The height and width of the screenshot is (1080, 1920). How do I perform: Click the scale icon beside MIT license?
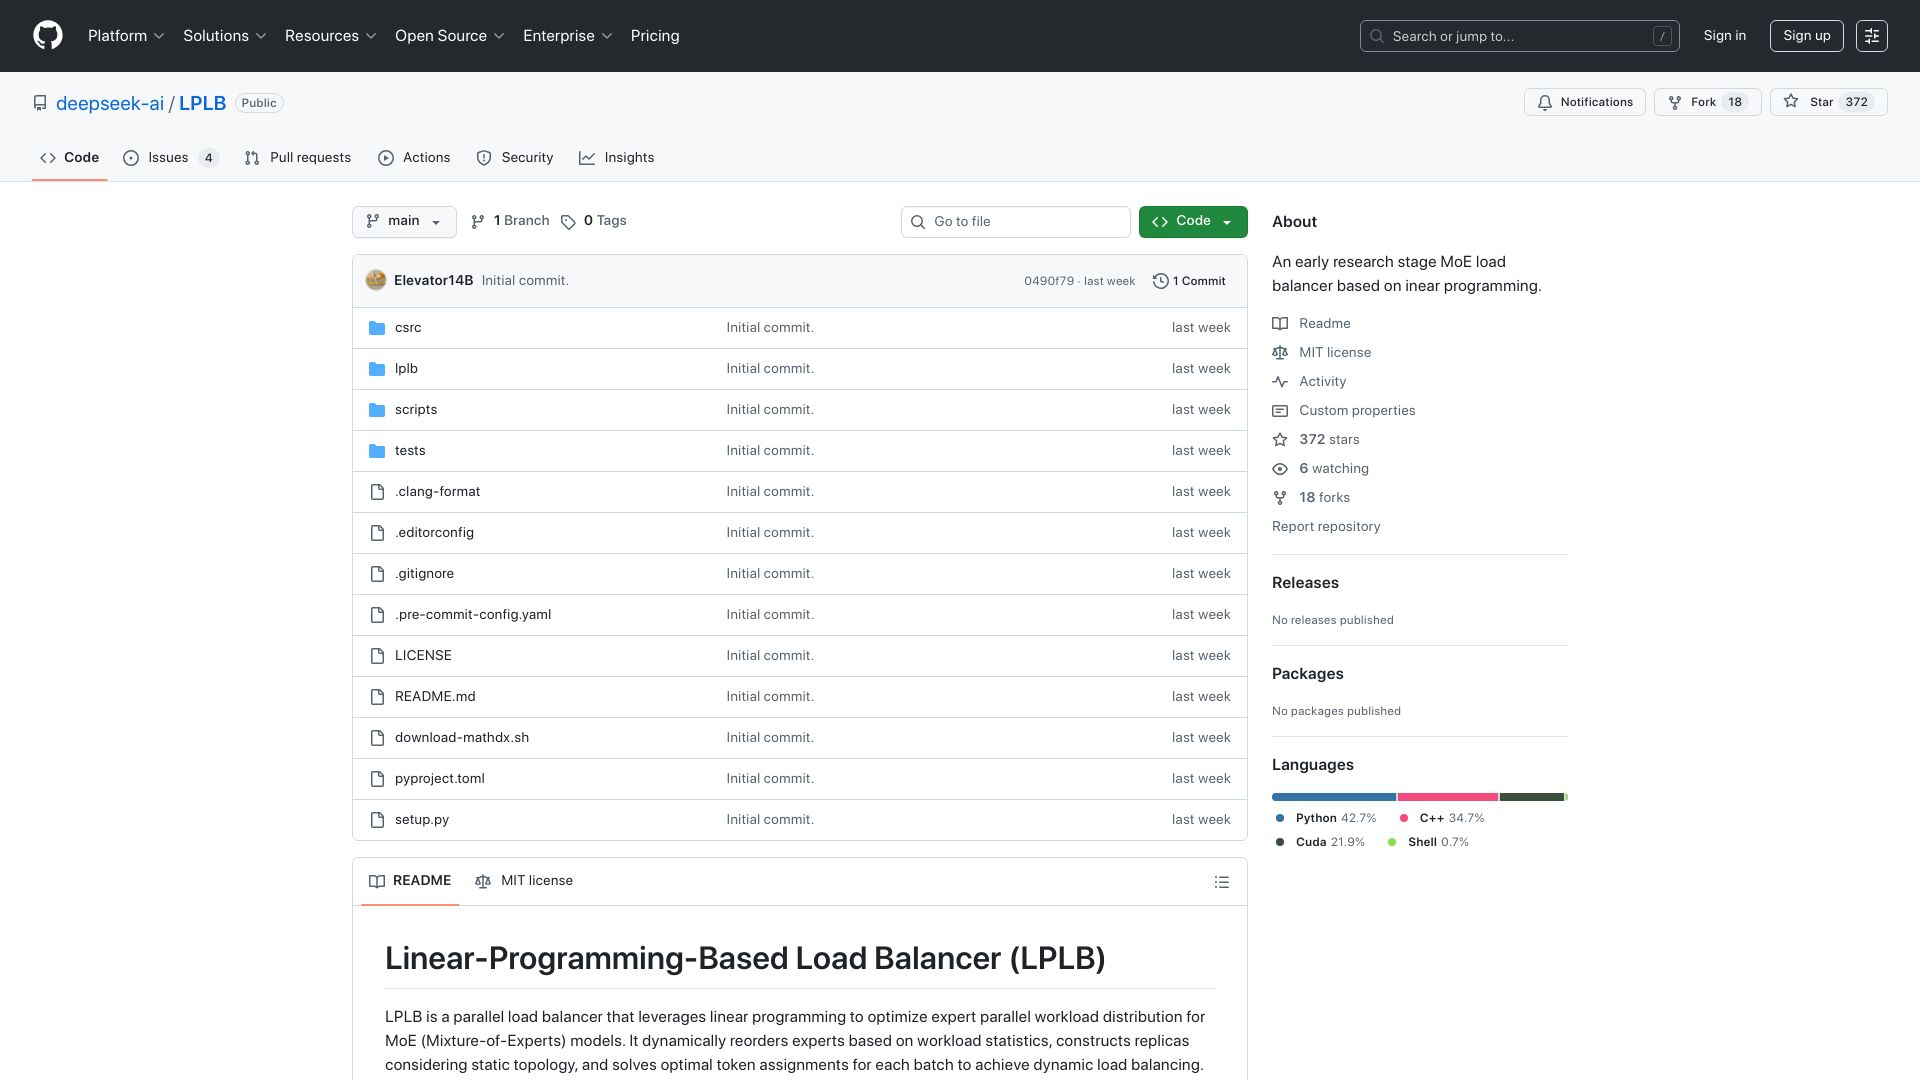1280,353
